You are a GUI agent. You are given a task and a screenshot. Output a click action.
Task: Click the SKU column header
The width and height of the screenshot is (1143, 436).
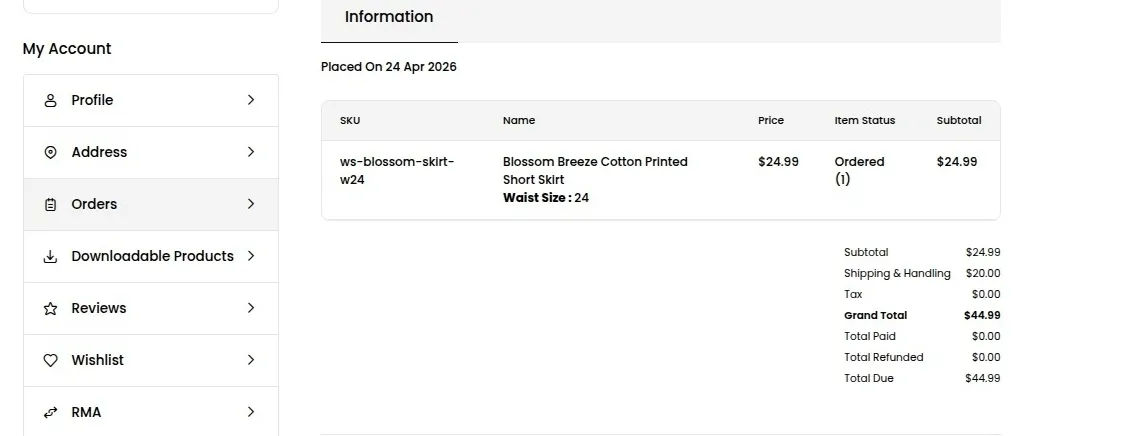(x=350, y=121)
